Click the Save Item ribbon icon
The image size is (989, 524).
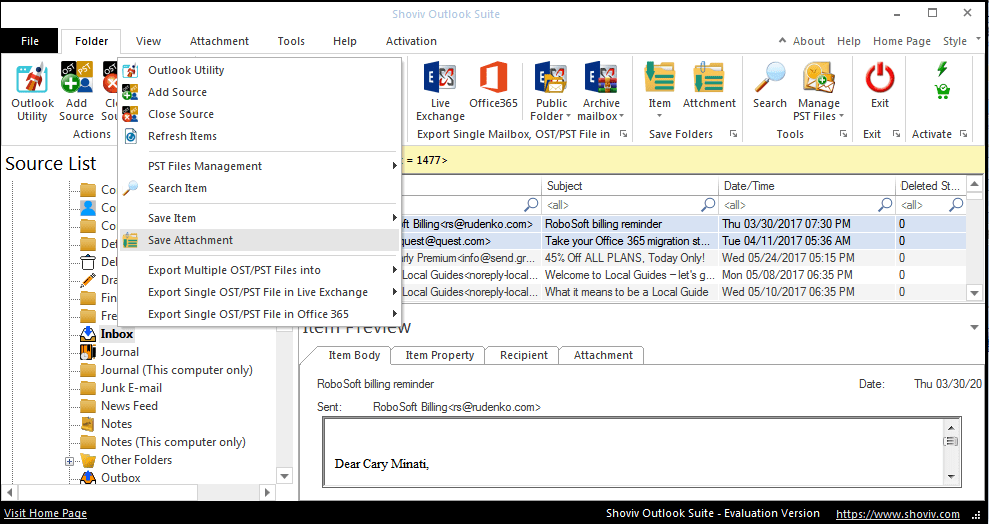pyautogui.click(x=660, y=78)
